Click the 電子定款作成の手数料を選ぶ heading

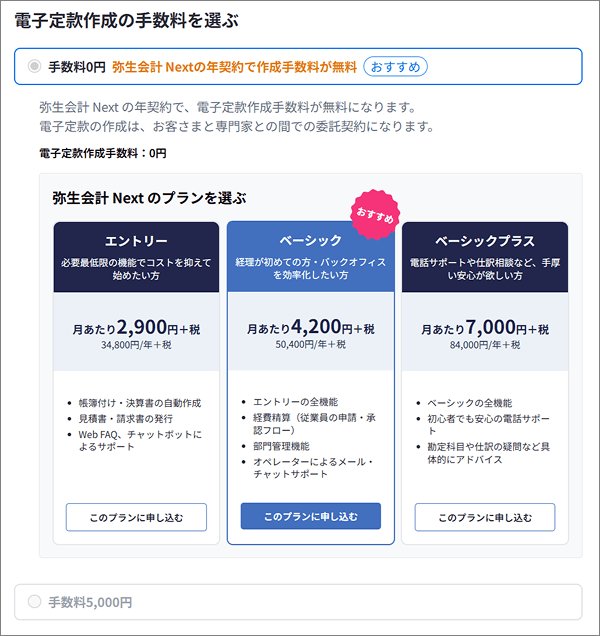[x=139, y=19]
